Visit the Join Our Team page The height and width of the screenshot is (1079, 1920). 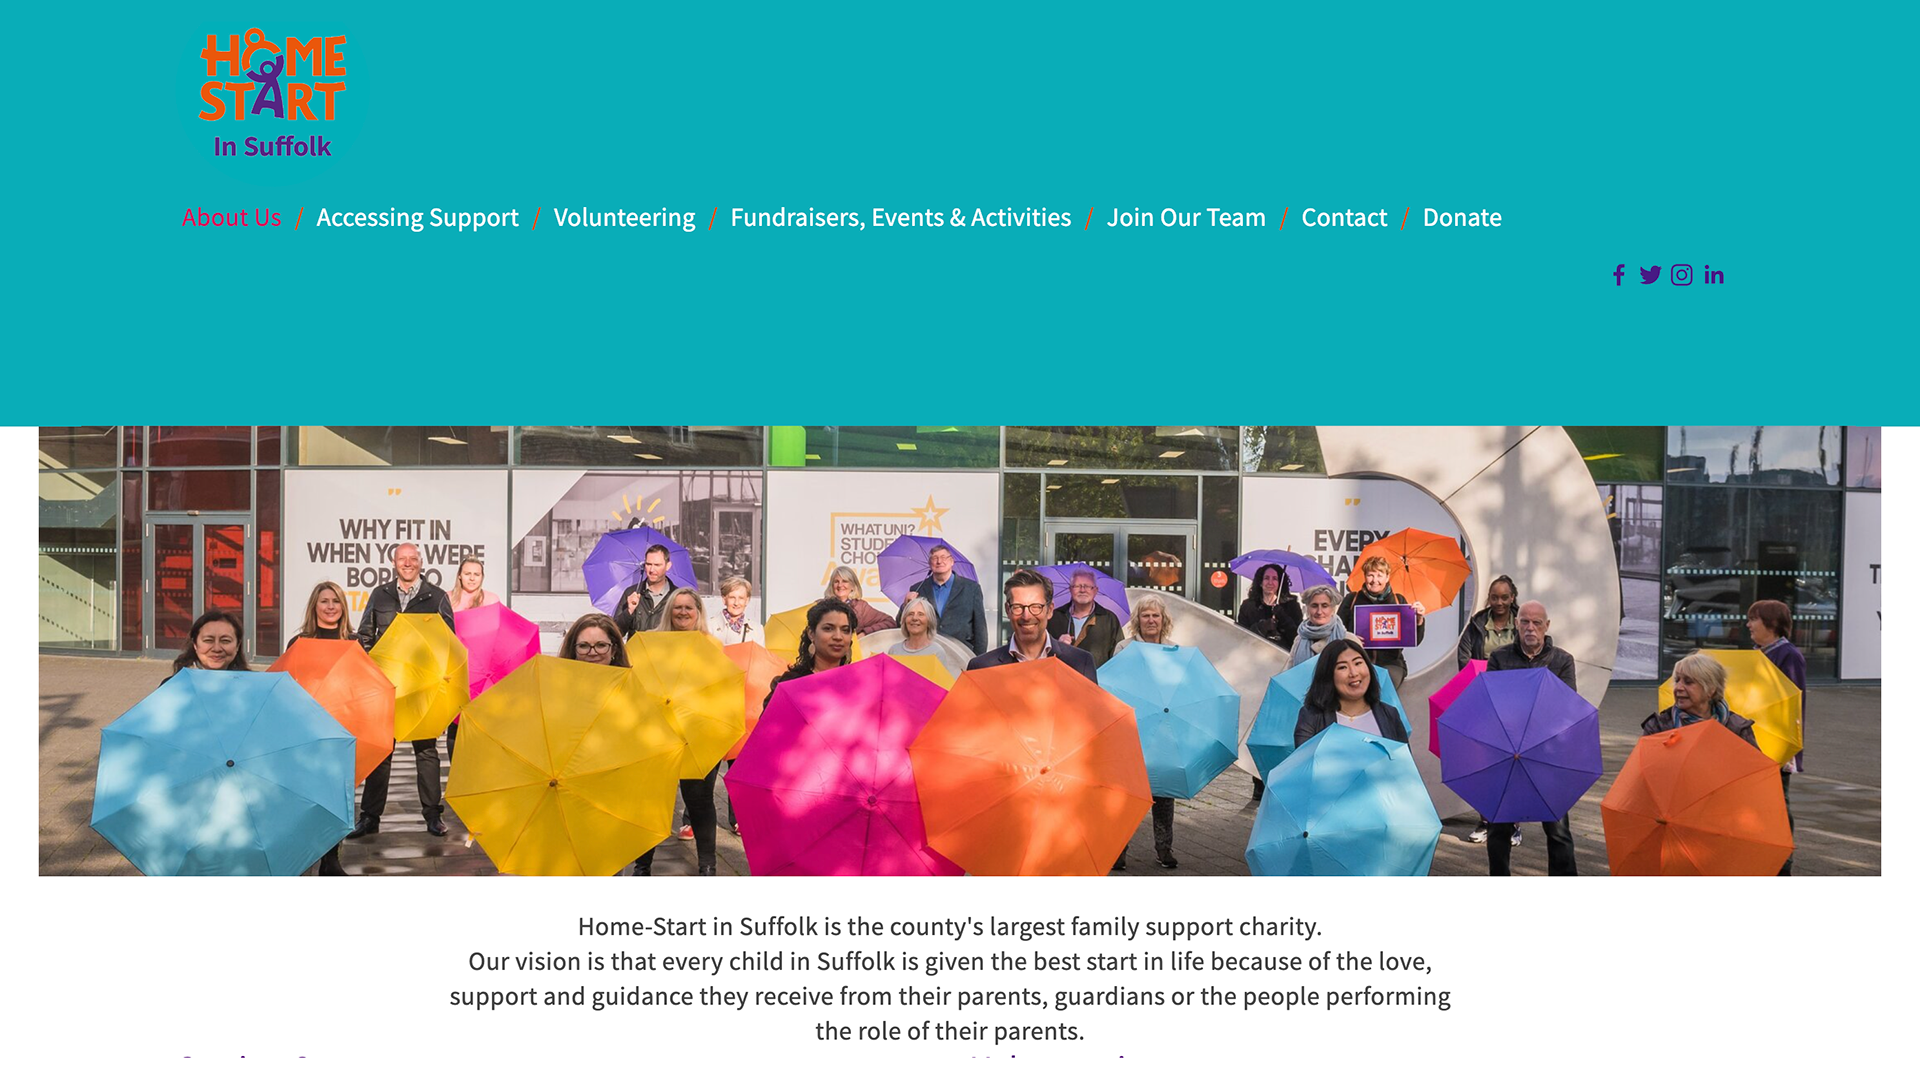[x=1186, y=217]
